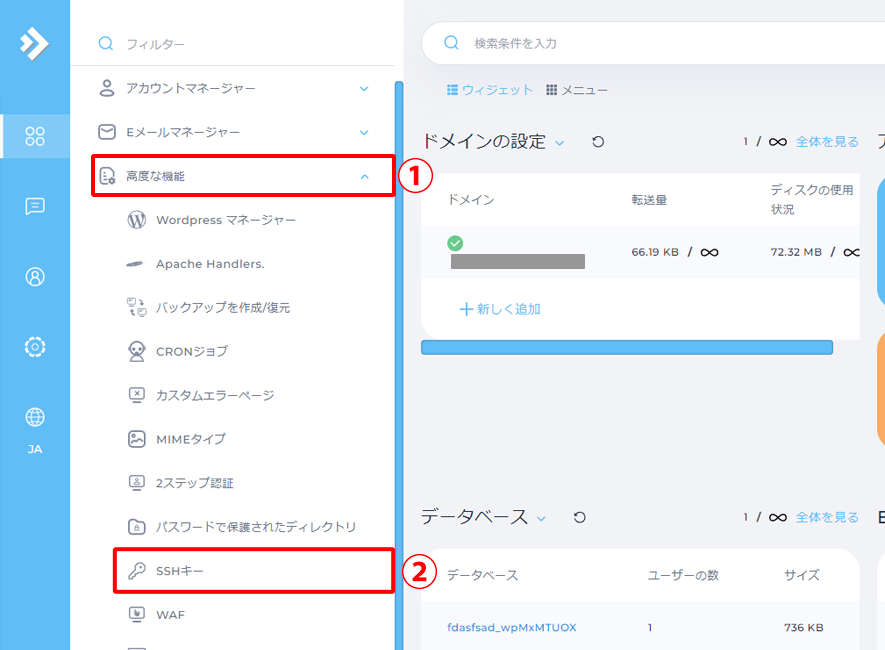Open the settings gear icon in left rail
Image resolution: width=885 pixels, height=650 pixels.
(35, 347)
